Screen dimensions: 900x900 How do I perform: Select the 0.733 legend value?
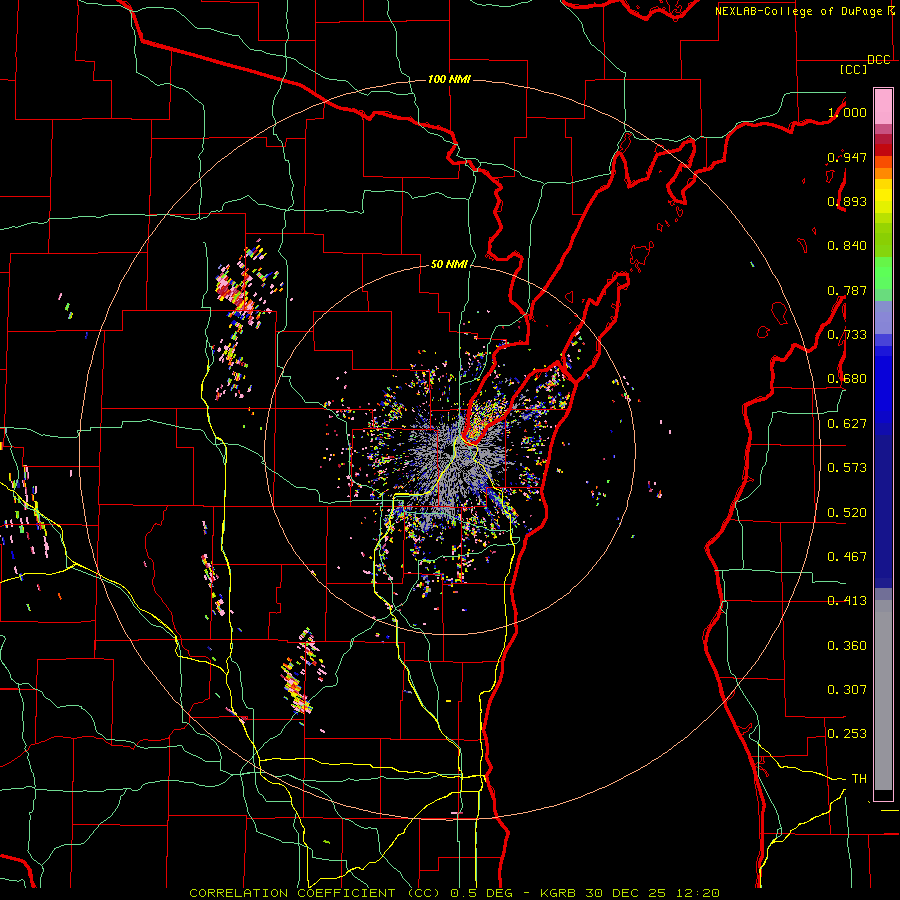click(847, 335)
